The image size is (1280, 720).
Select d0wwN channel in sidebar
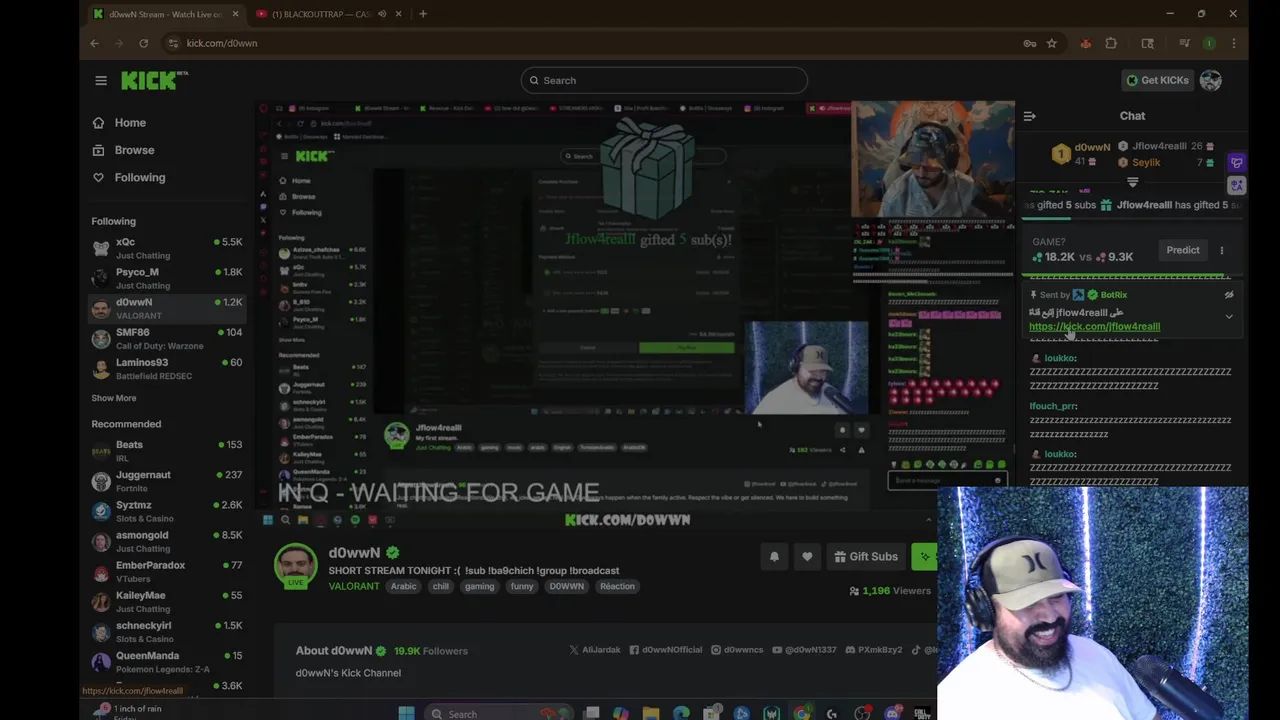[167, 308]
